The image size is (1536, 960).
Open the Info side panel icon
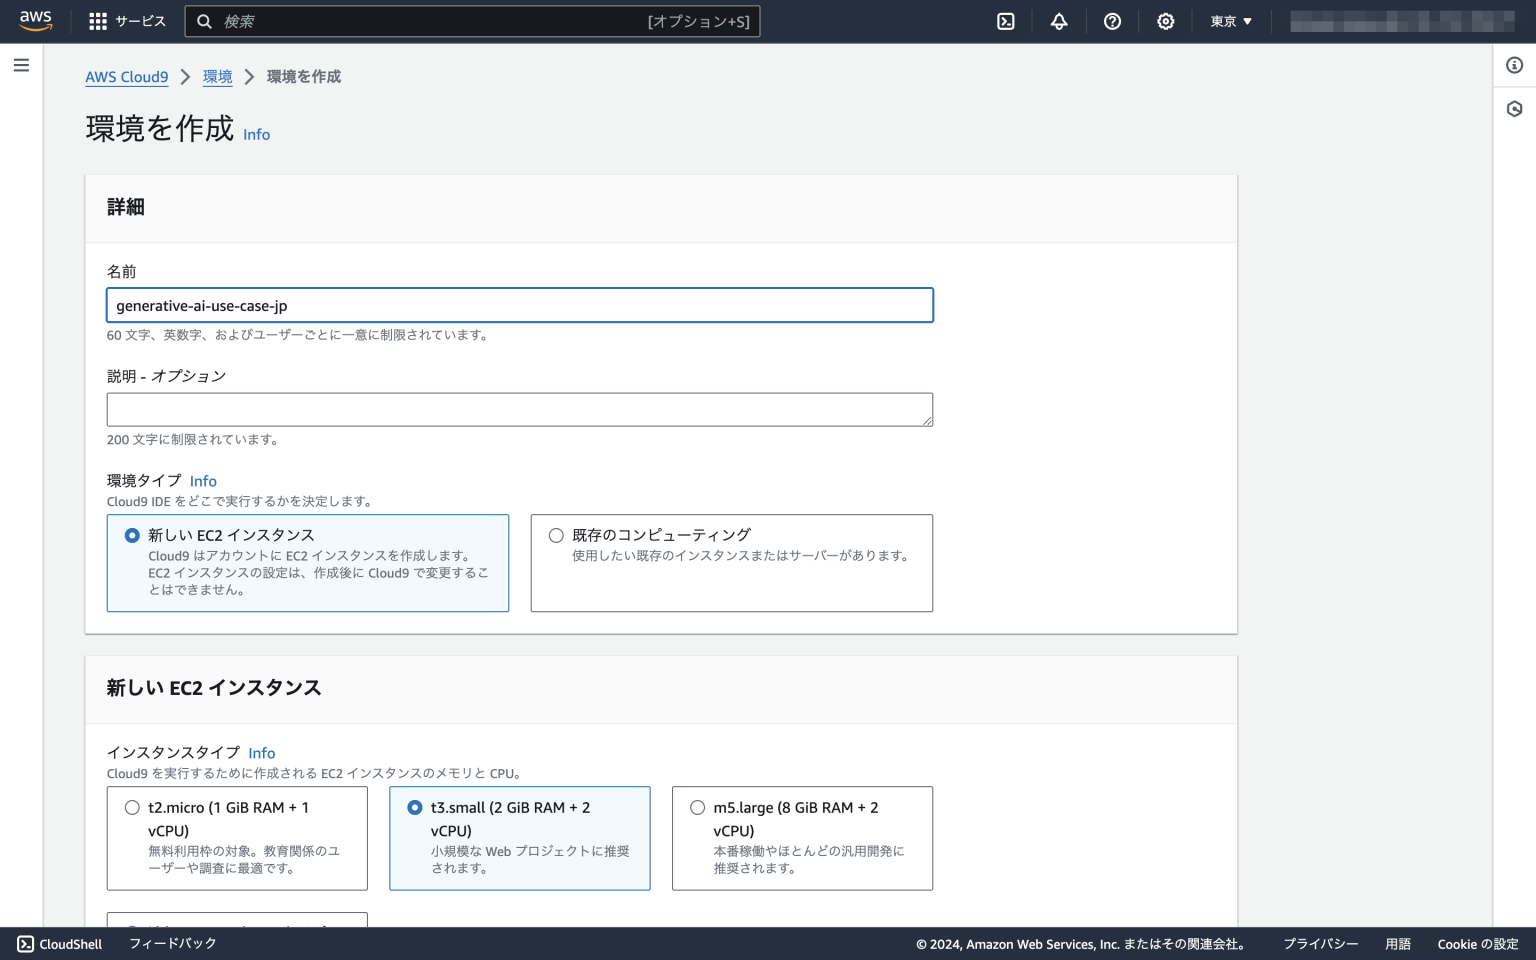[1513, 64]
